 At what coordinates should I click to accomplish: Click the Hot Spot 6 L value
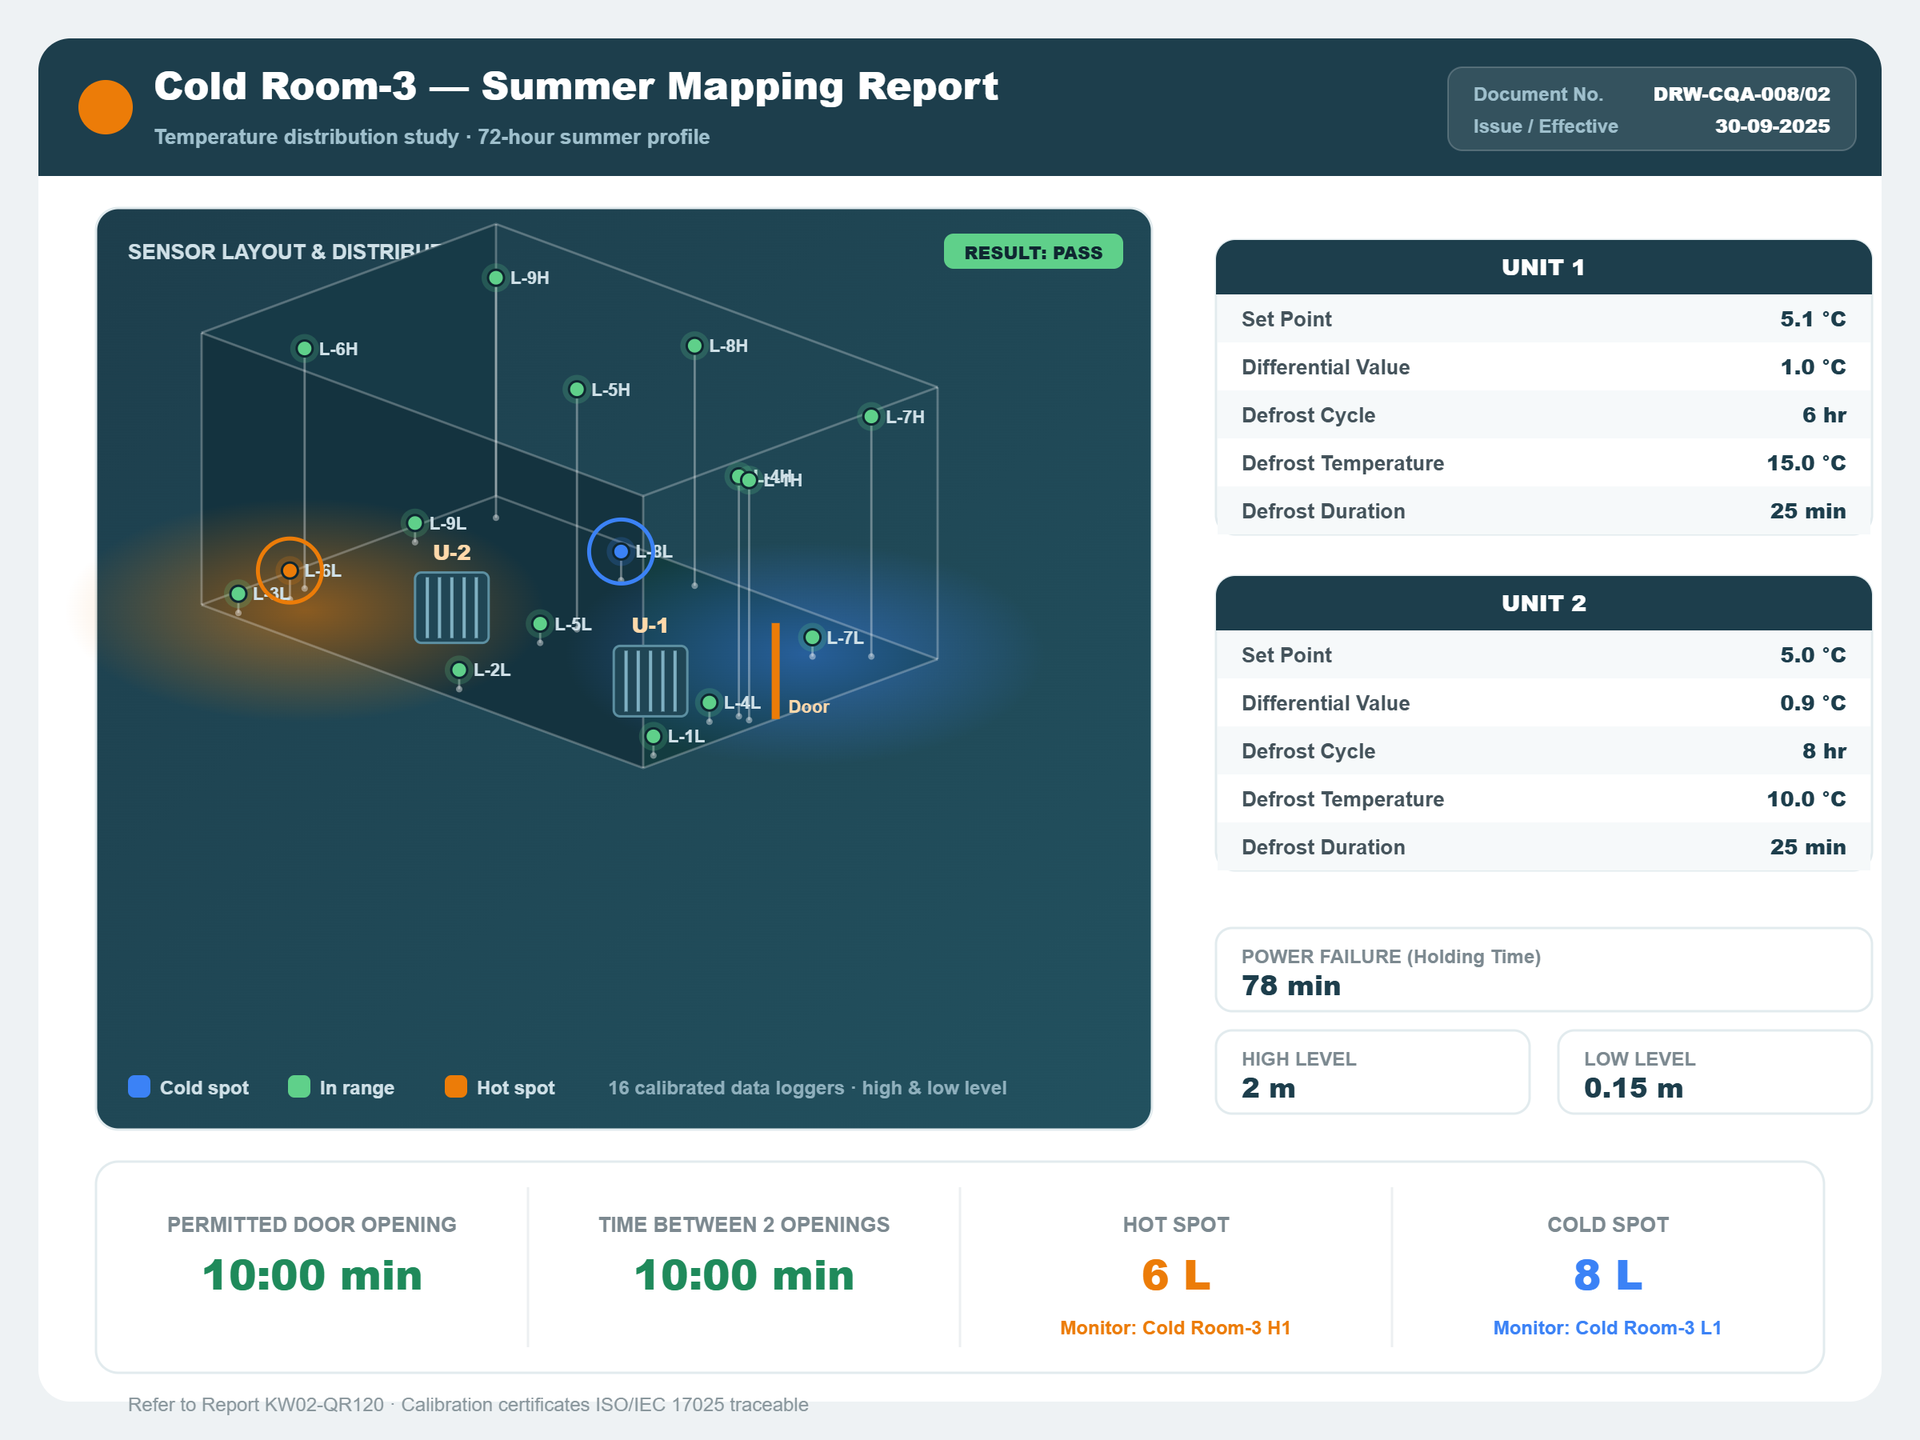[x=1176, y=1275]
